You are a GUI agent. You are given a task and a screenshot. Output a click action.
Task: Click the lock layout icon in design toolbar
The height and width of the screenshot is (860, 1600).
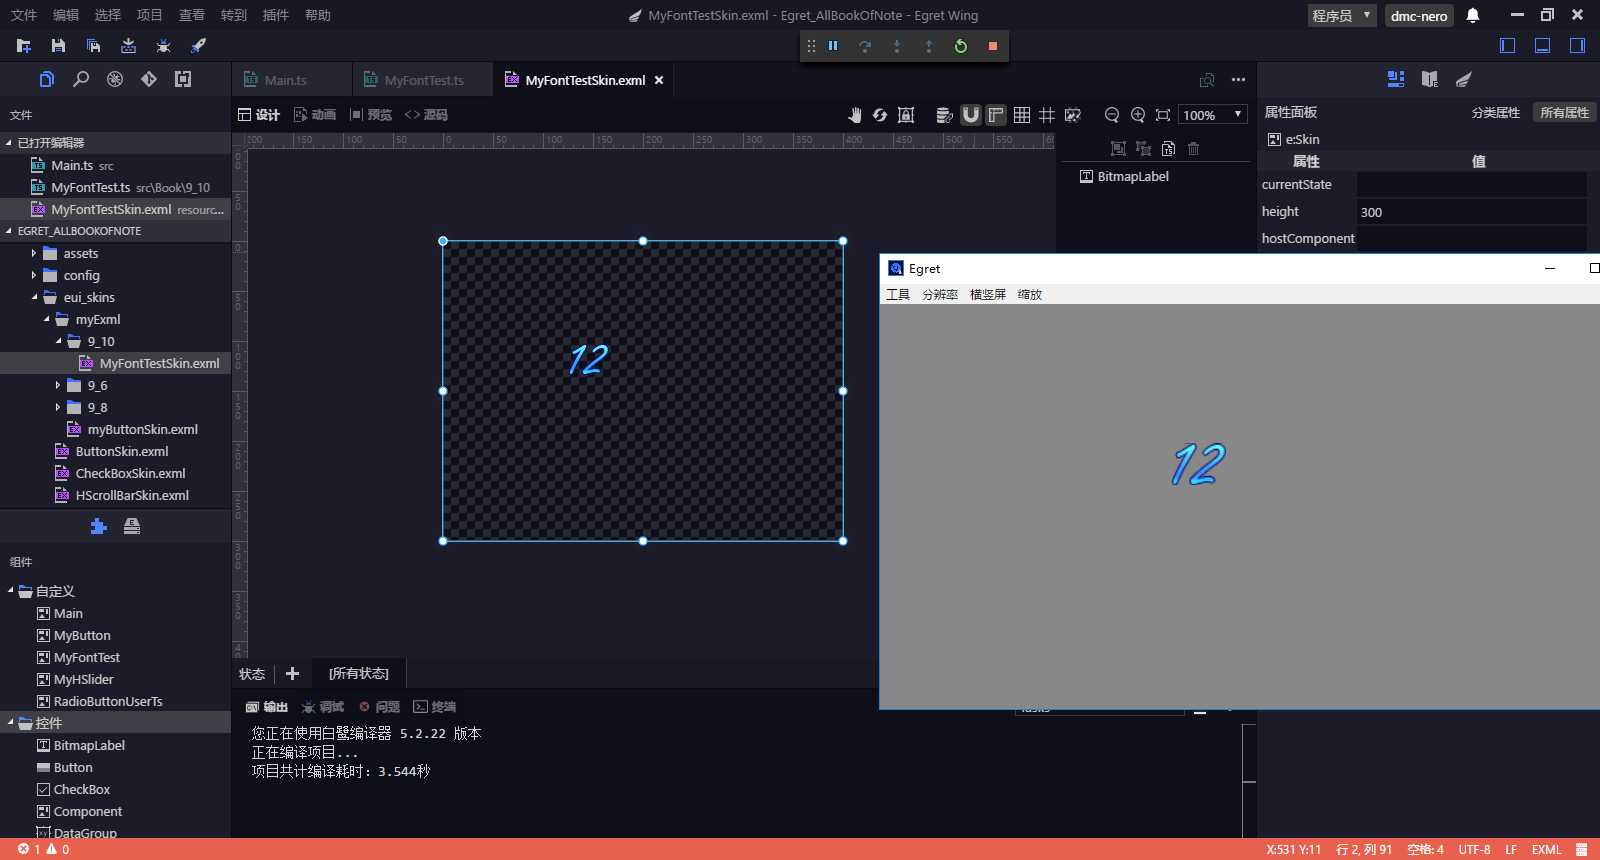click(x=906, y=115)
